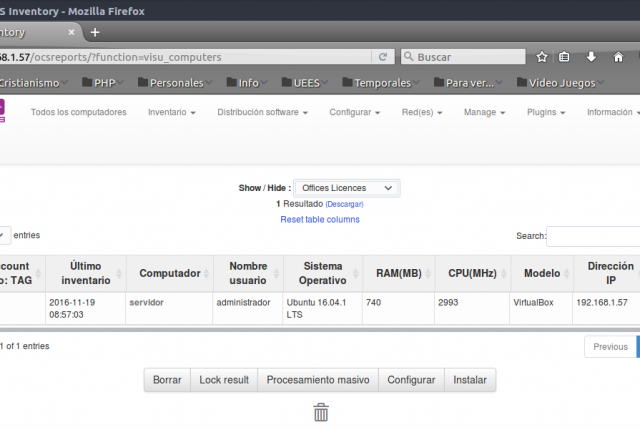Viewport: 640px width, 430px height.
Task: Sort by the Modelo column arrows
Action: coord(567,273)
